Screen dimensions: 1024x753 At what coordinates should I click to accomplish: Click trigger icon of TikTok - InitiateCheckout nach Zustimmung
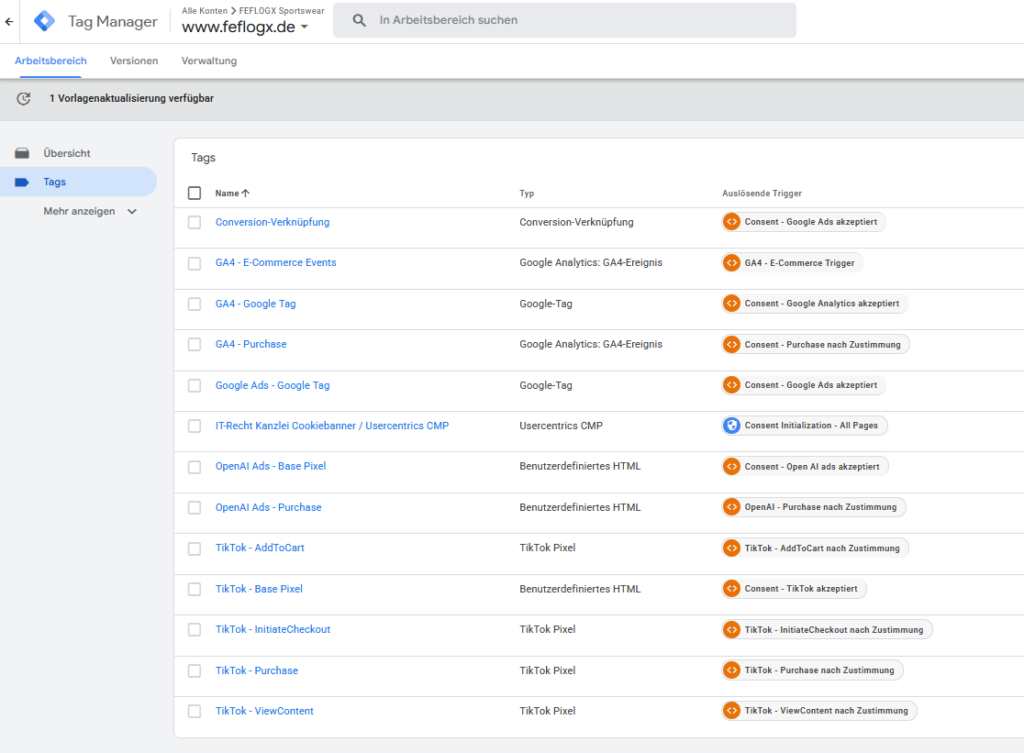(x=731, y=630)
